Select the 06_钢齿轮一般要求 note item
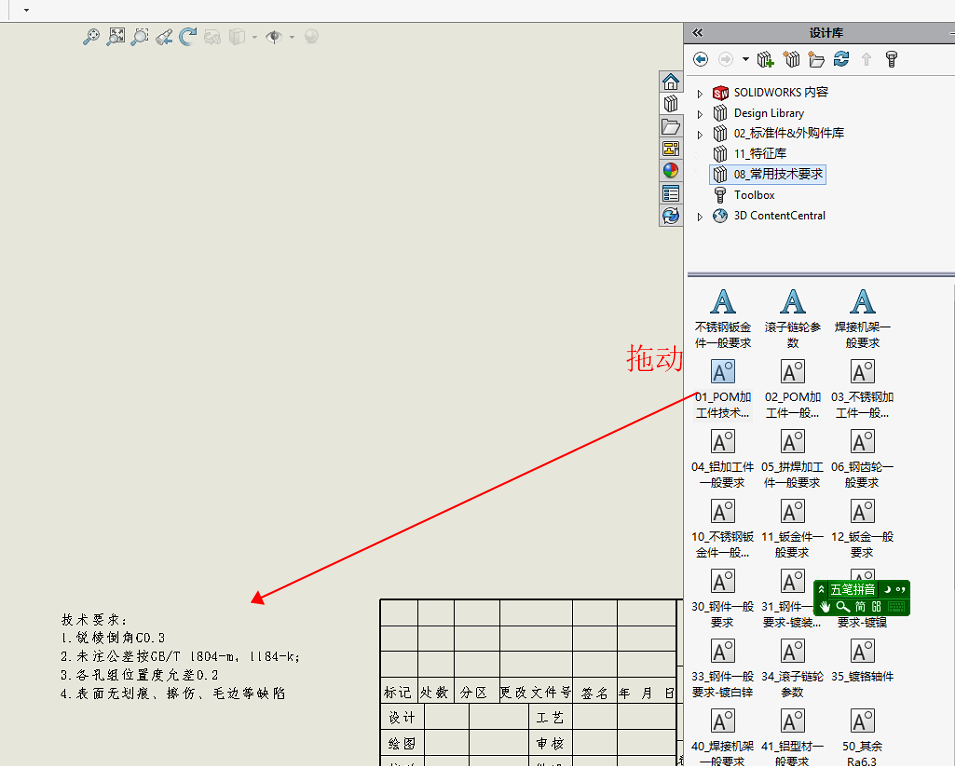This screenshot has width=955, height=766. pos(862,459)
